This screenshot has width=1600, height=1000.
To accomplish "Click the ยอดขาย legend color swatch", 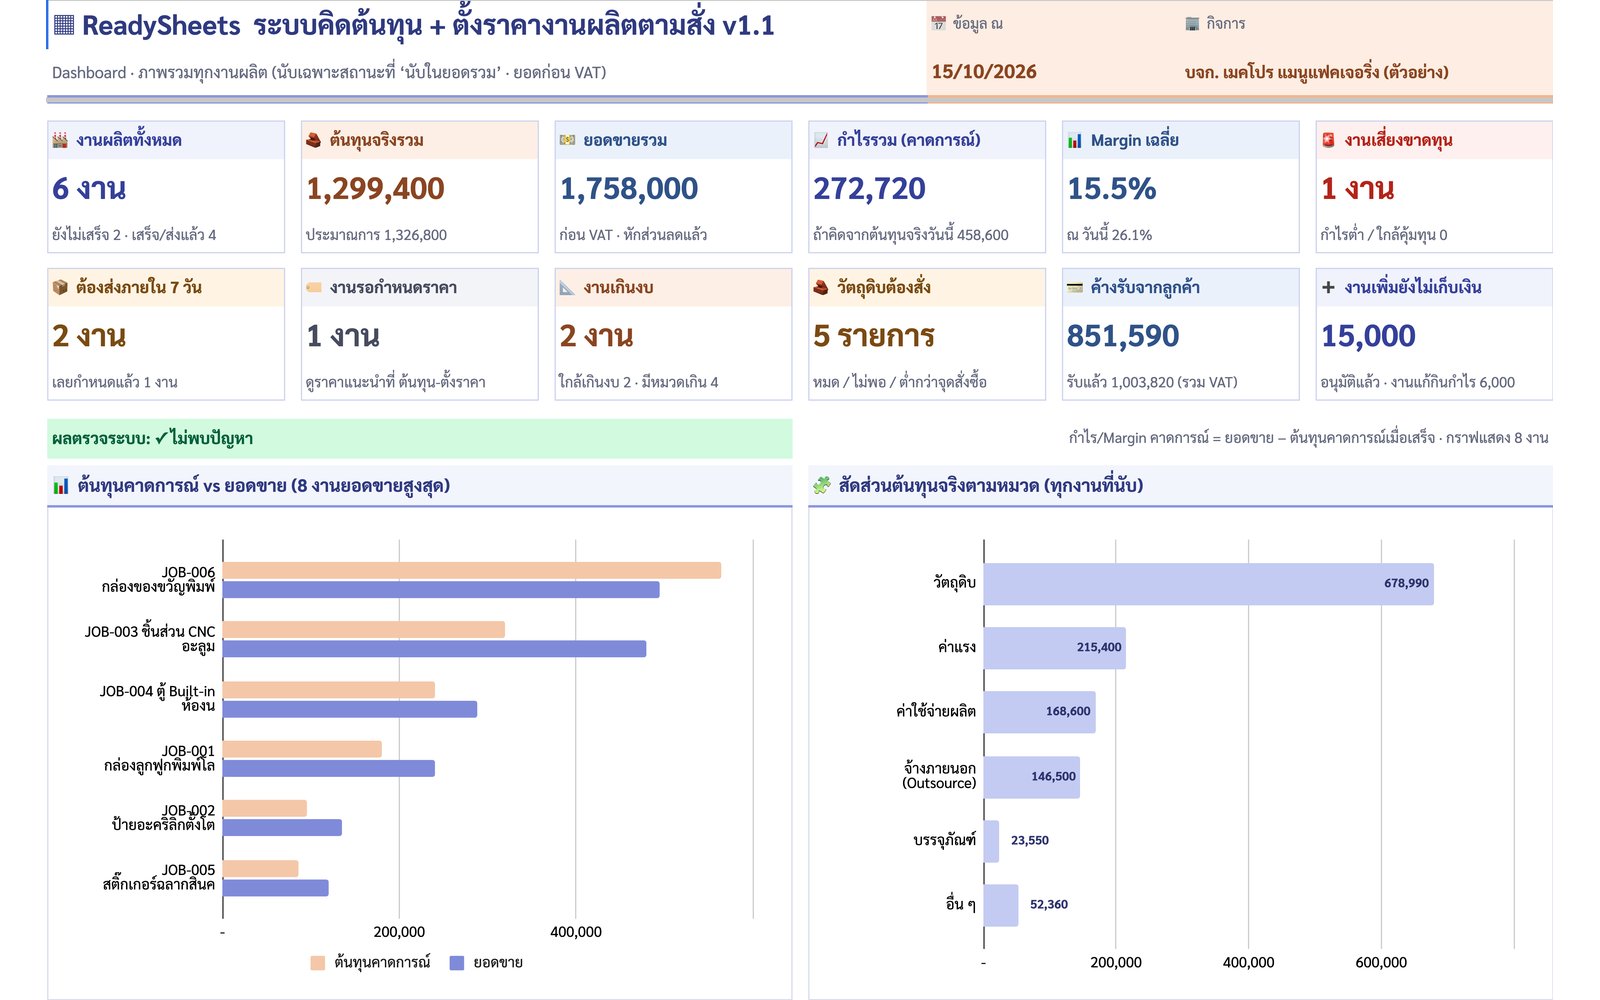I will [x=457, y=963].
